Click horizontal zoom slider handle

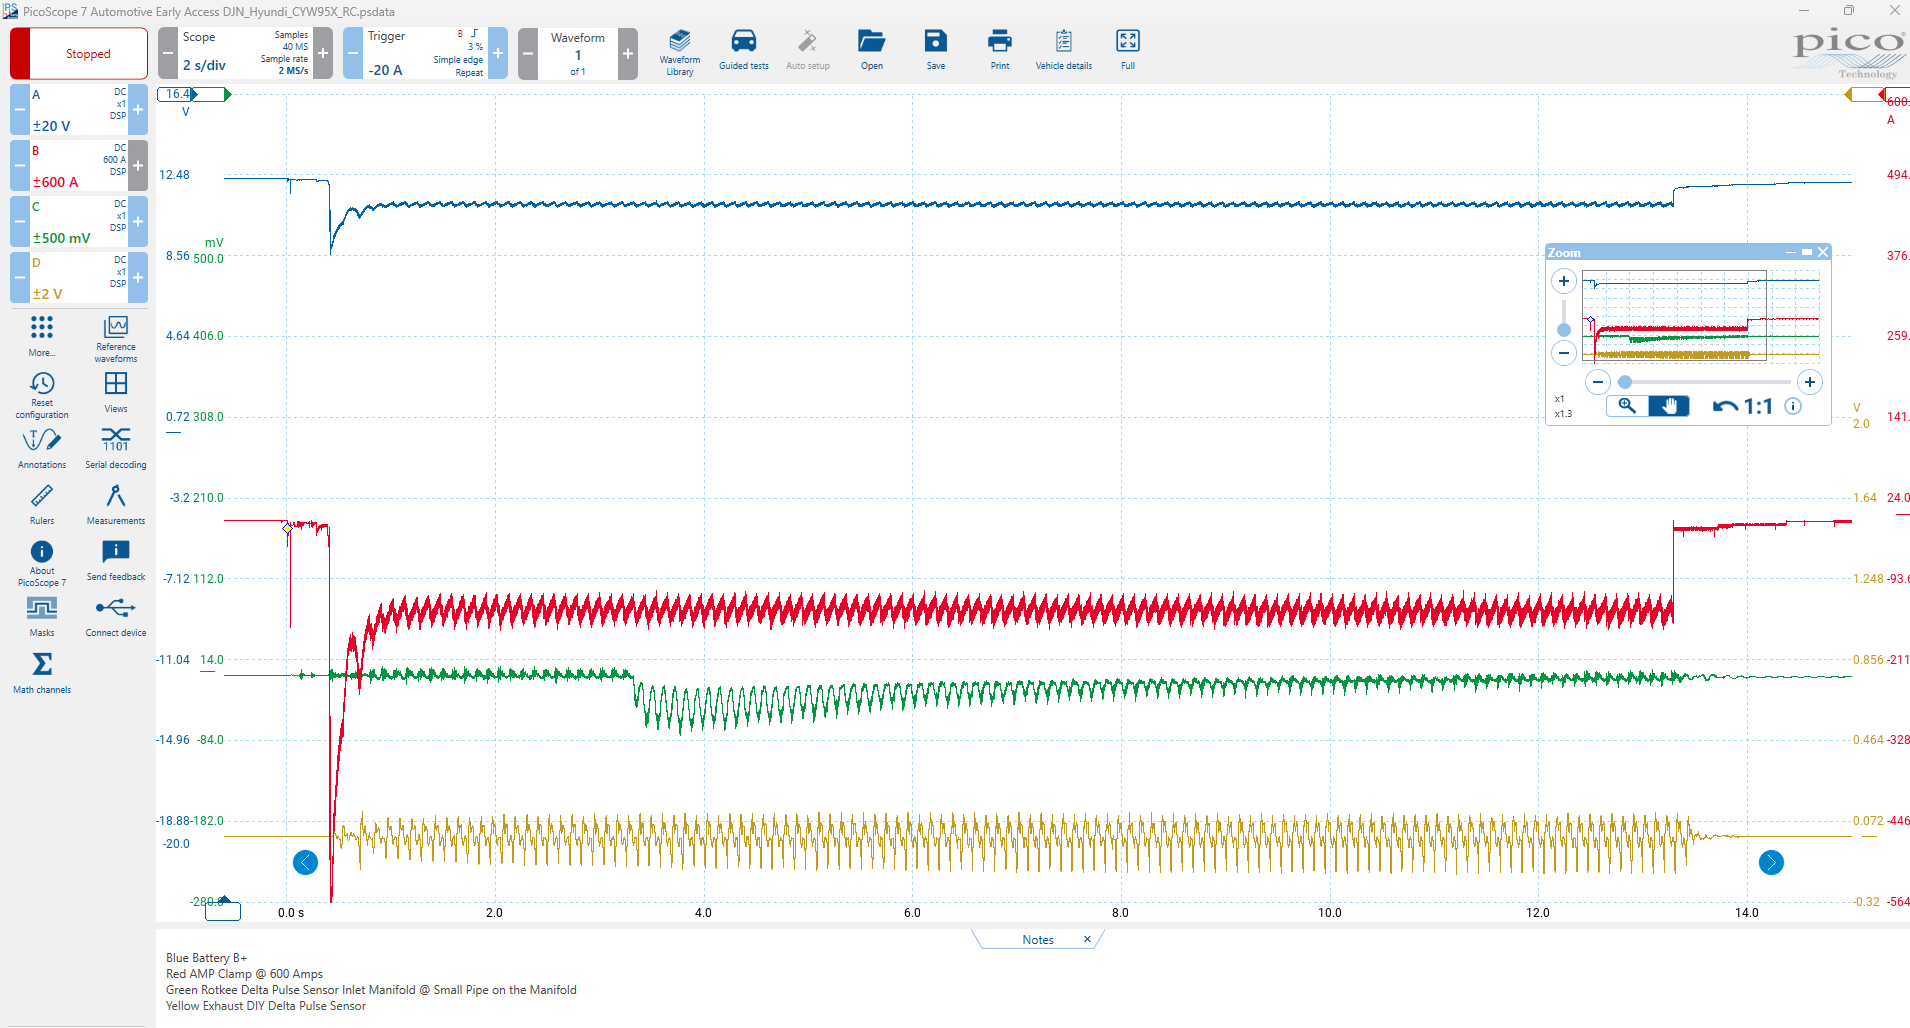coord(1625,382)
